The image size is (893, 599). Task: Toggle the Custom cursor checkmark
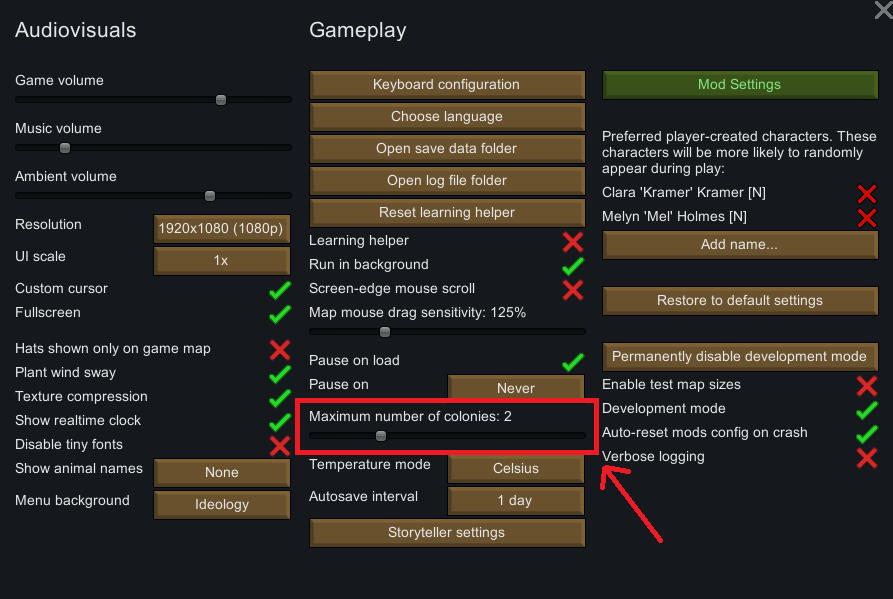279,290
